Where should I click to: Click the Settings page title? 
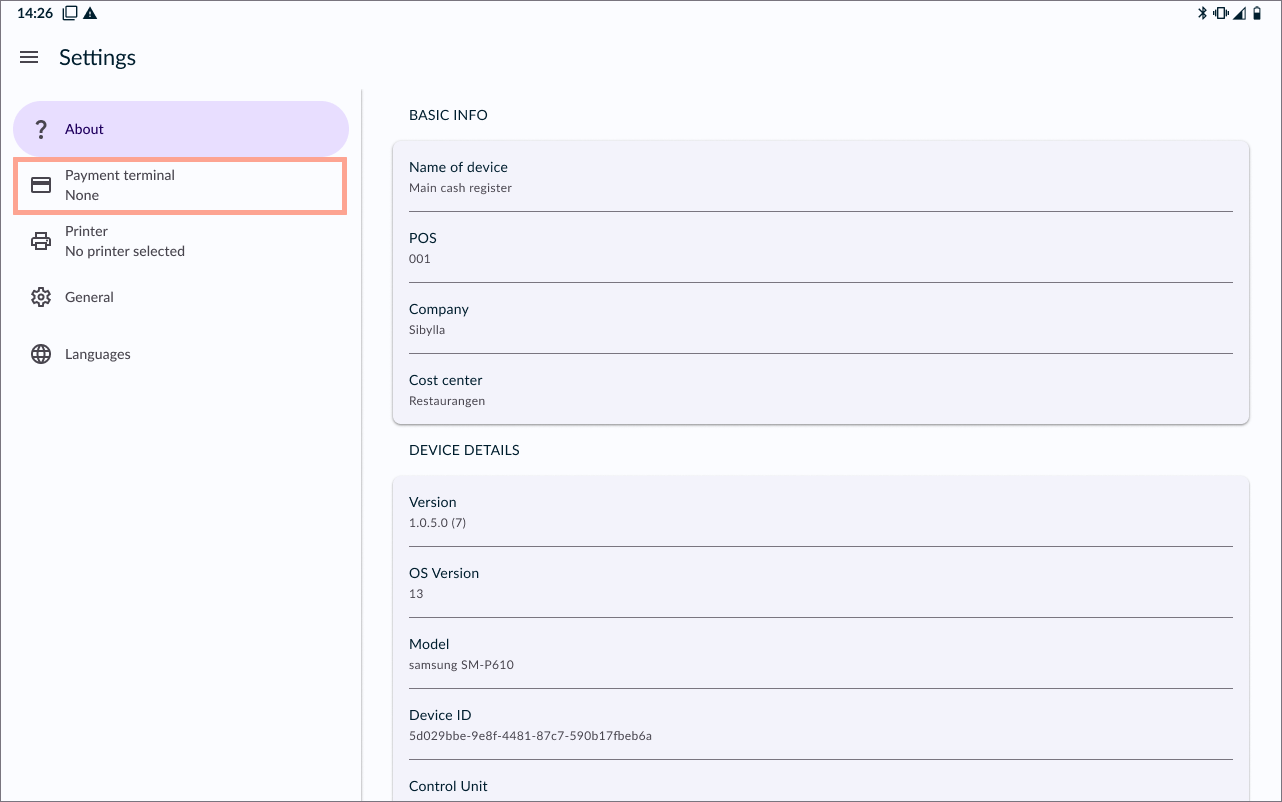tap(97, 58)
